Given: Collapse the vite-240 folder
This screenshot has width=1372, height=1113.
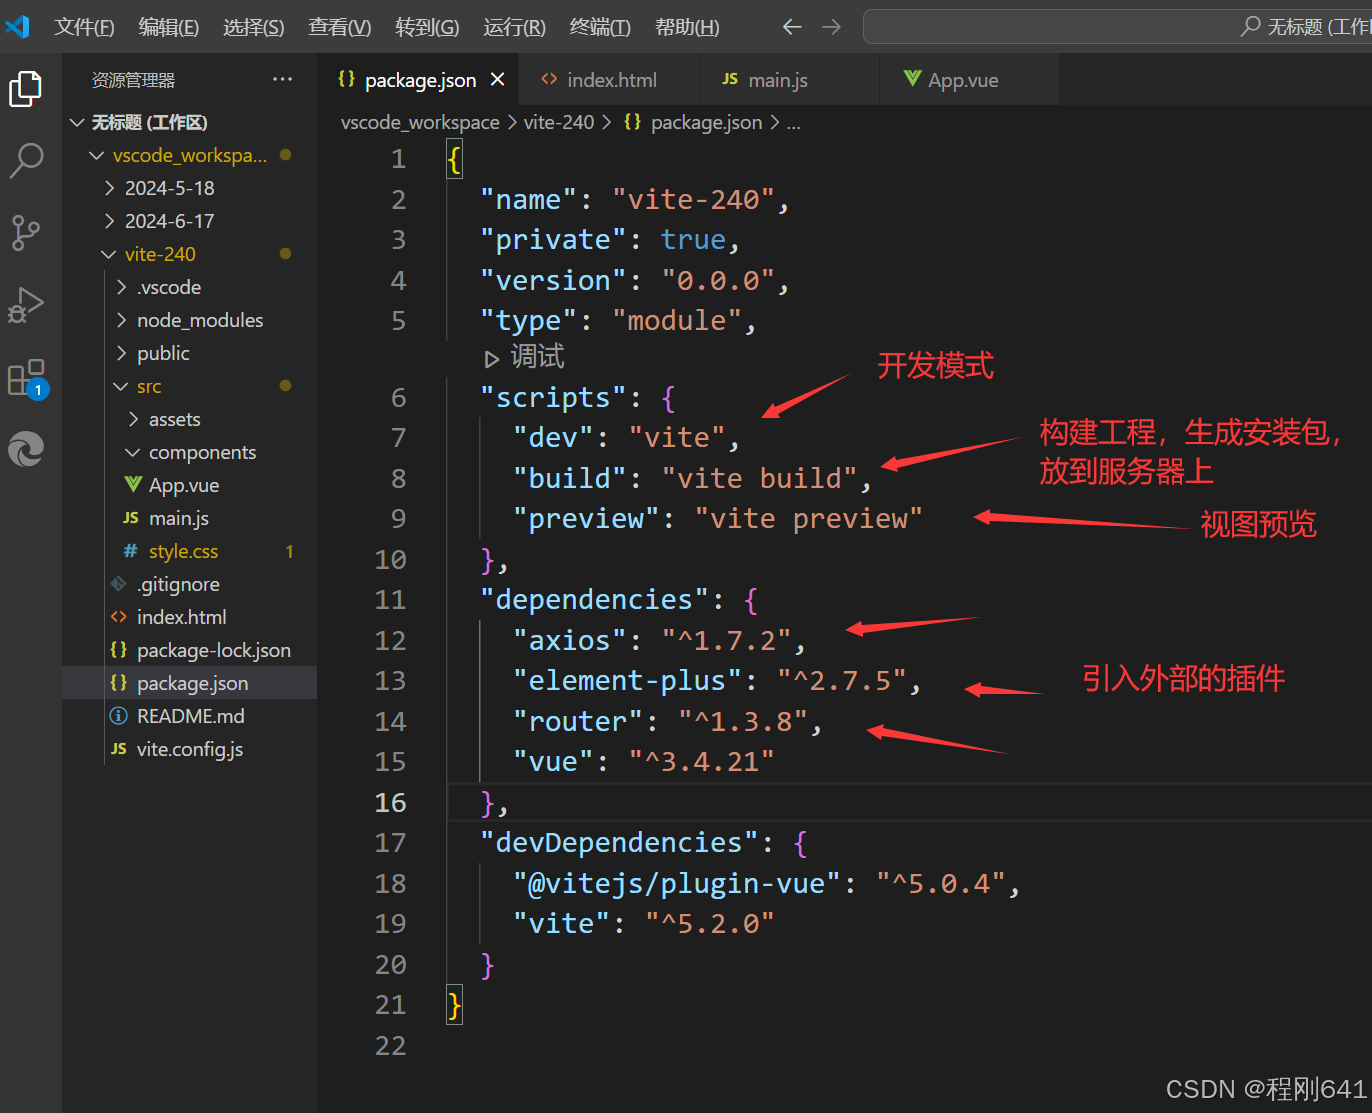Looking at the screenshot, I should pos(190,254).
